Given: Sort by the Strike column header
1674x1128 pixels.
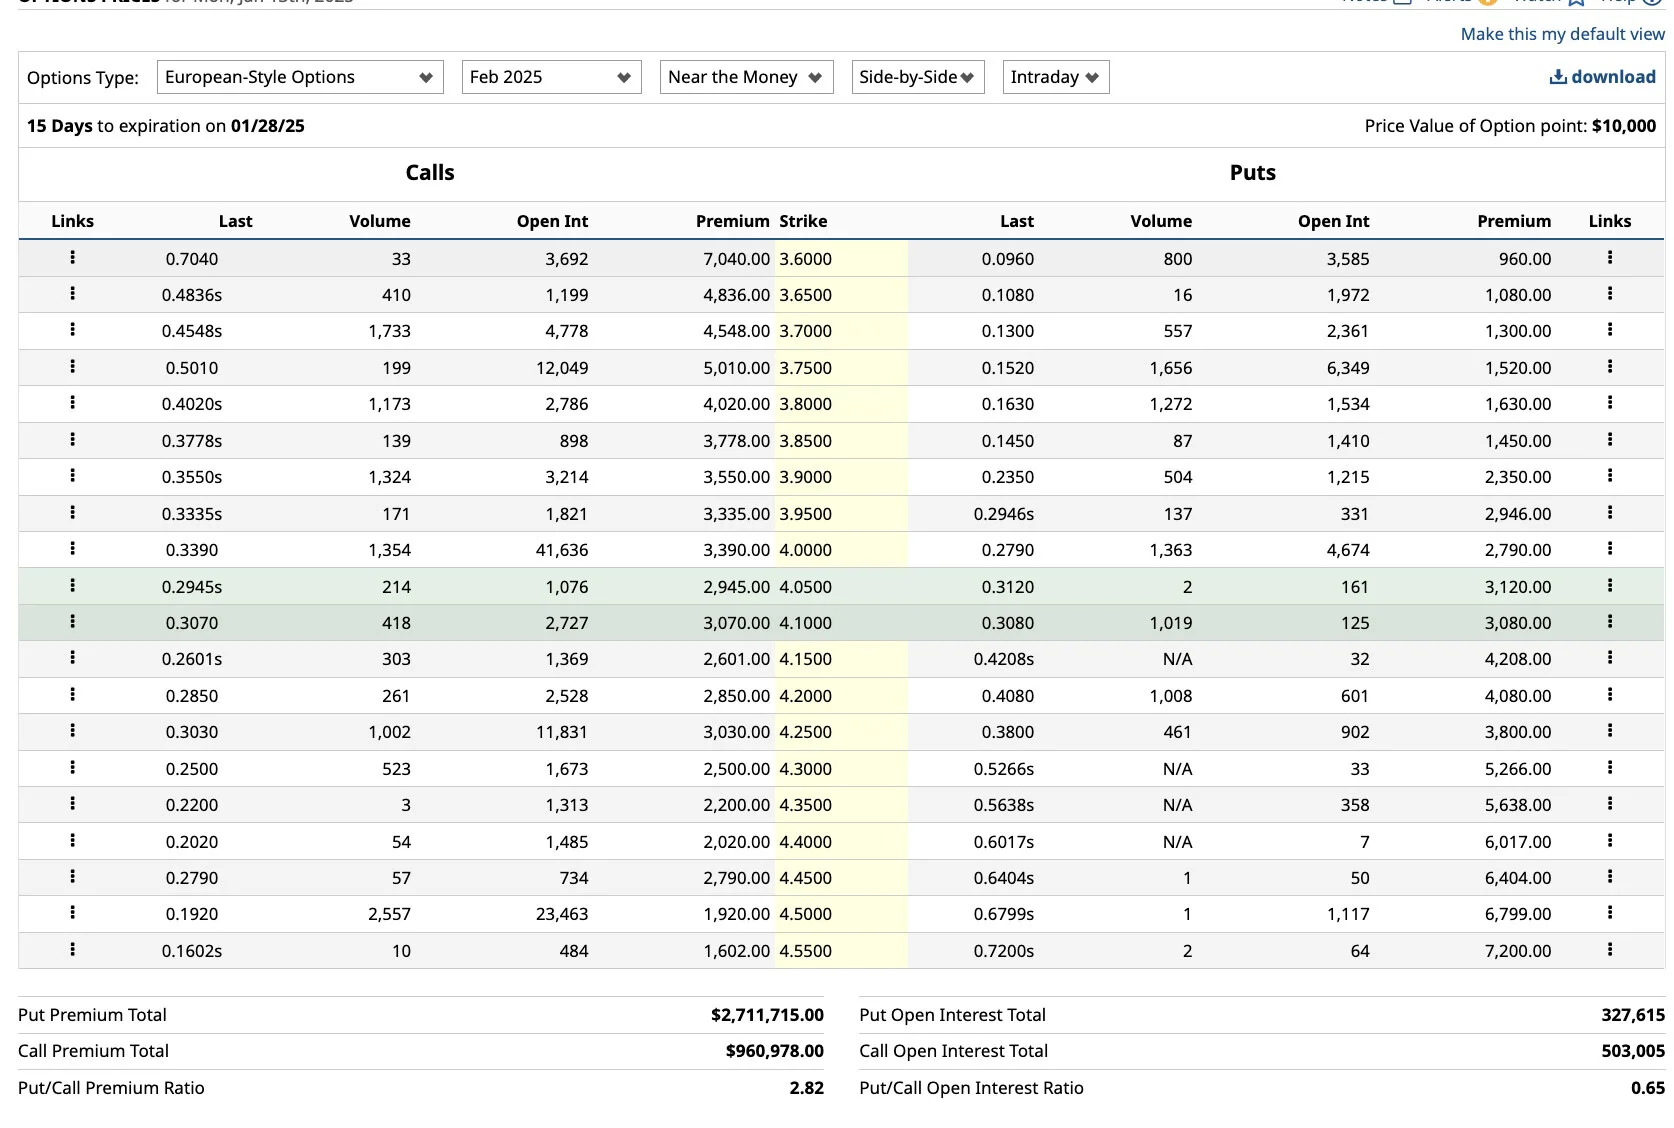Looking at the screenshot, I should [x=803, y=221].
